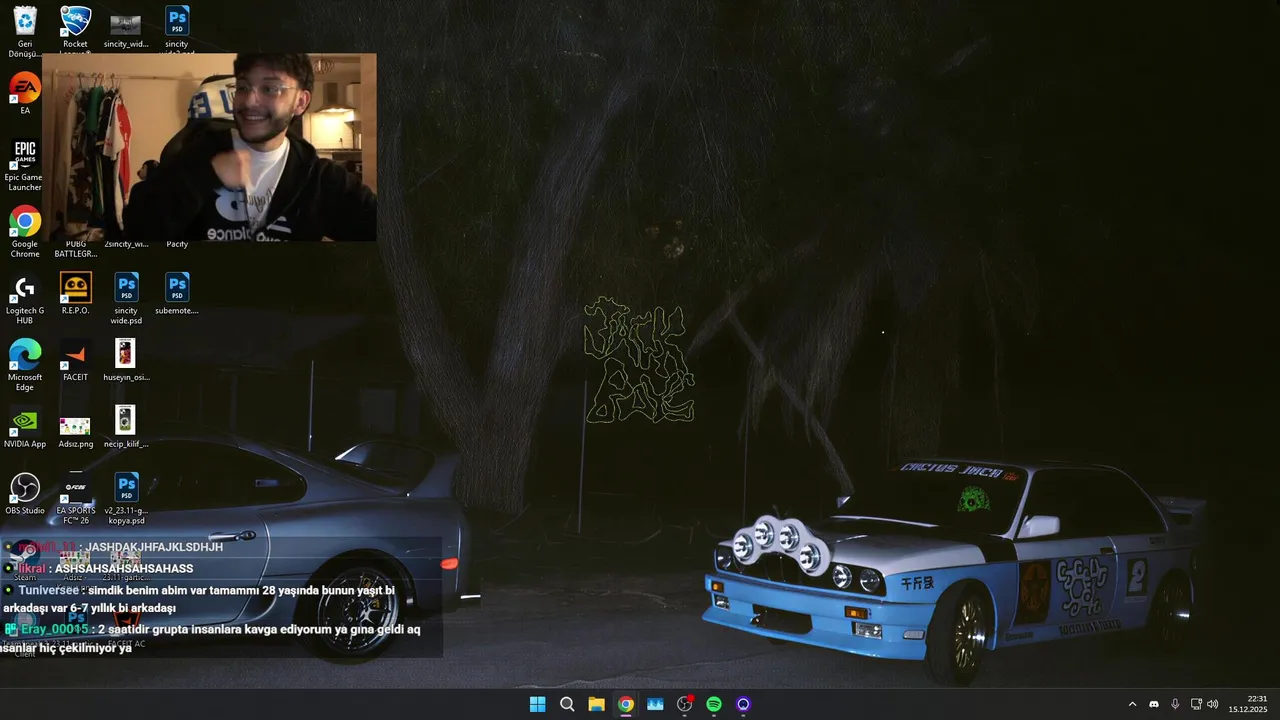Open the blue chart app in taskbar
Image resolution: width=1280 pixels, height=720 pixels.
tap(655, 704)
